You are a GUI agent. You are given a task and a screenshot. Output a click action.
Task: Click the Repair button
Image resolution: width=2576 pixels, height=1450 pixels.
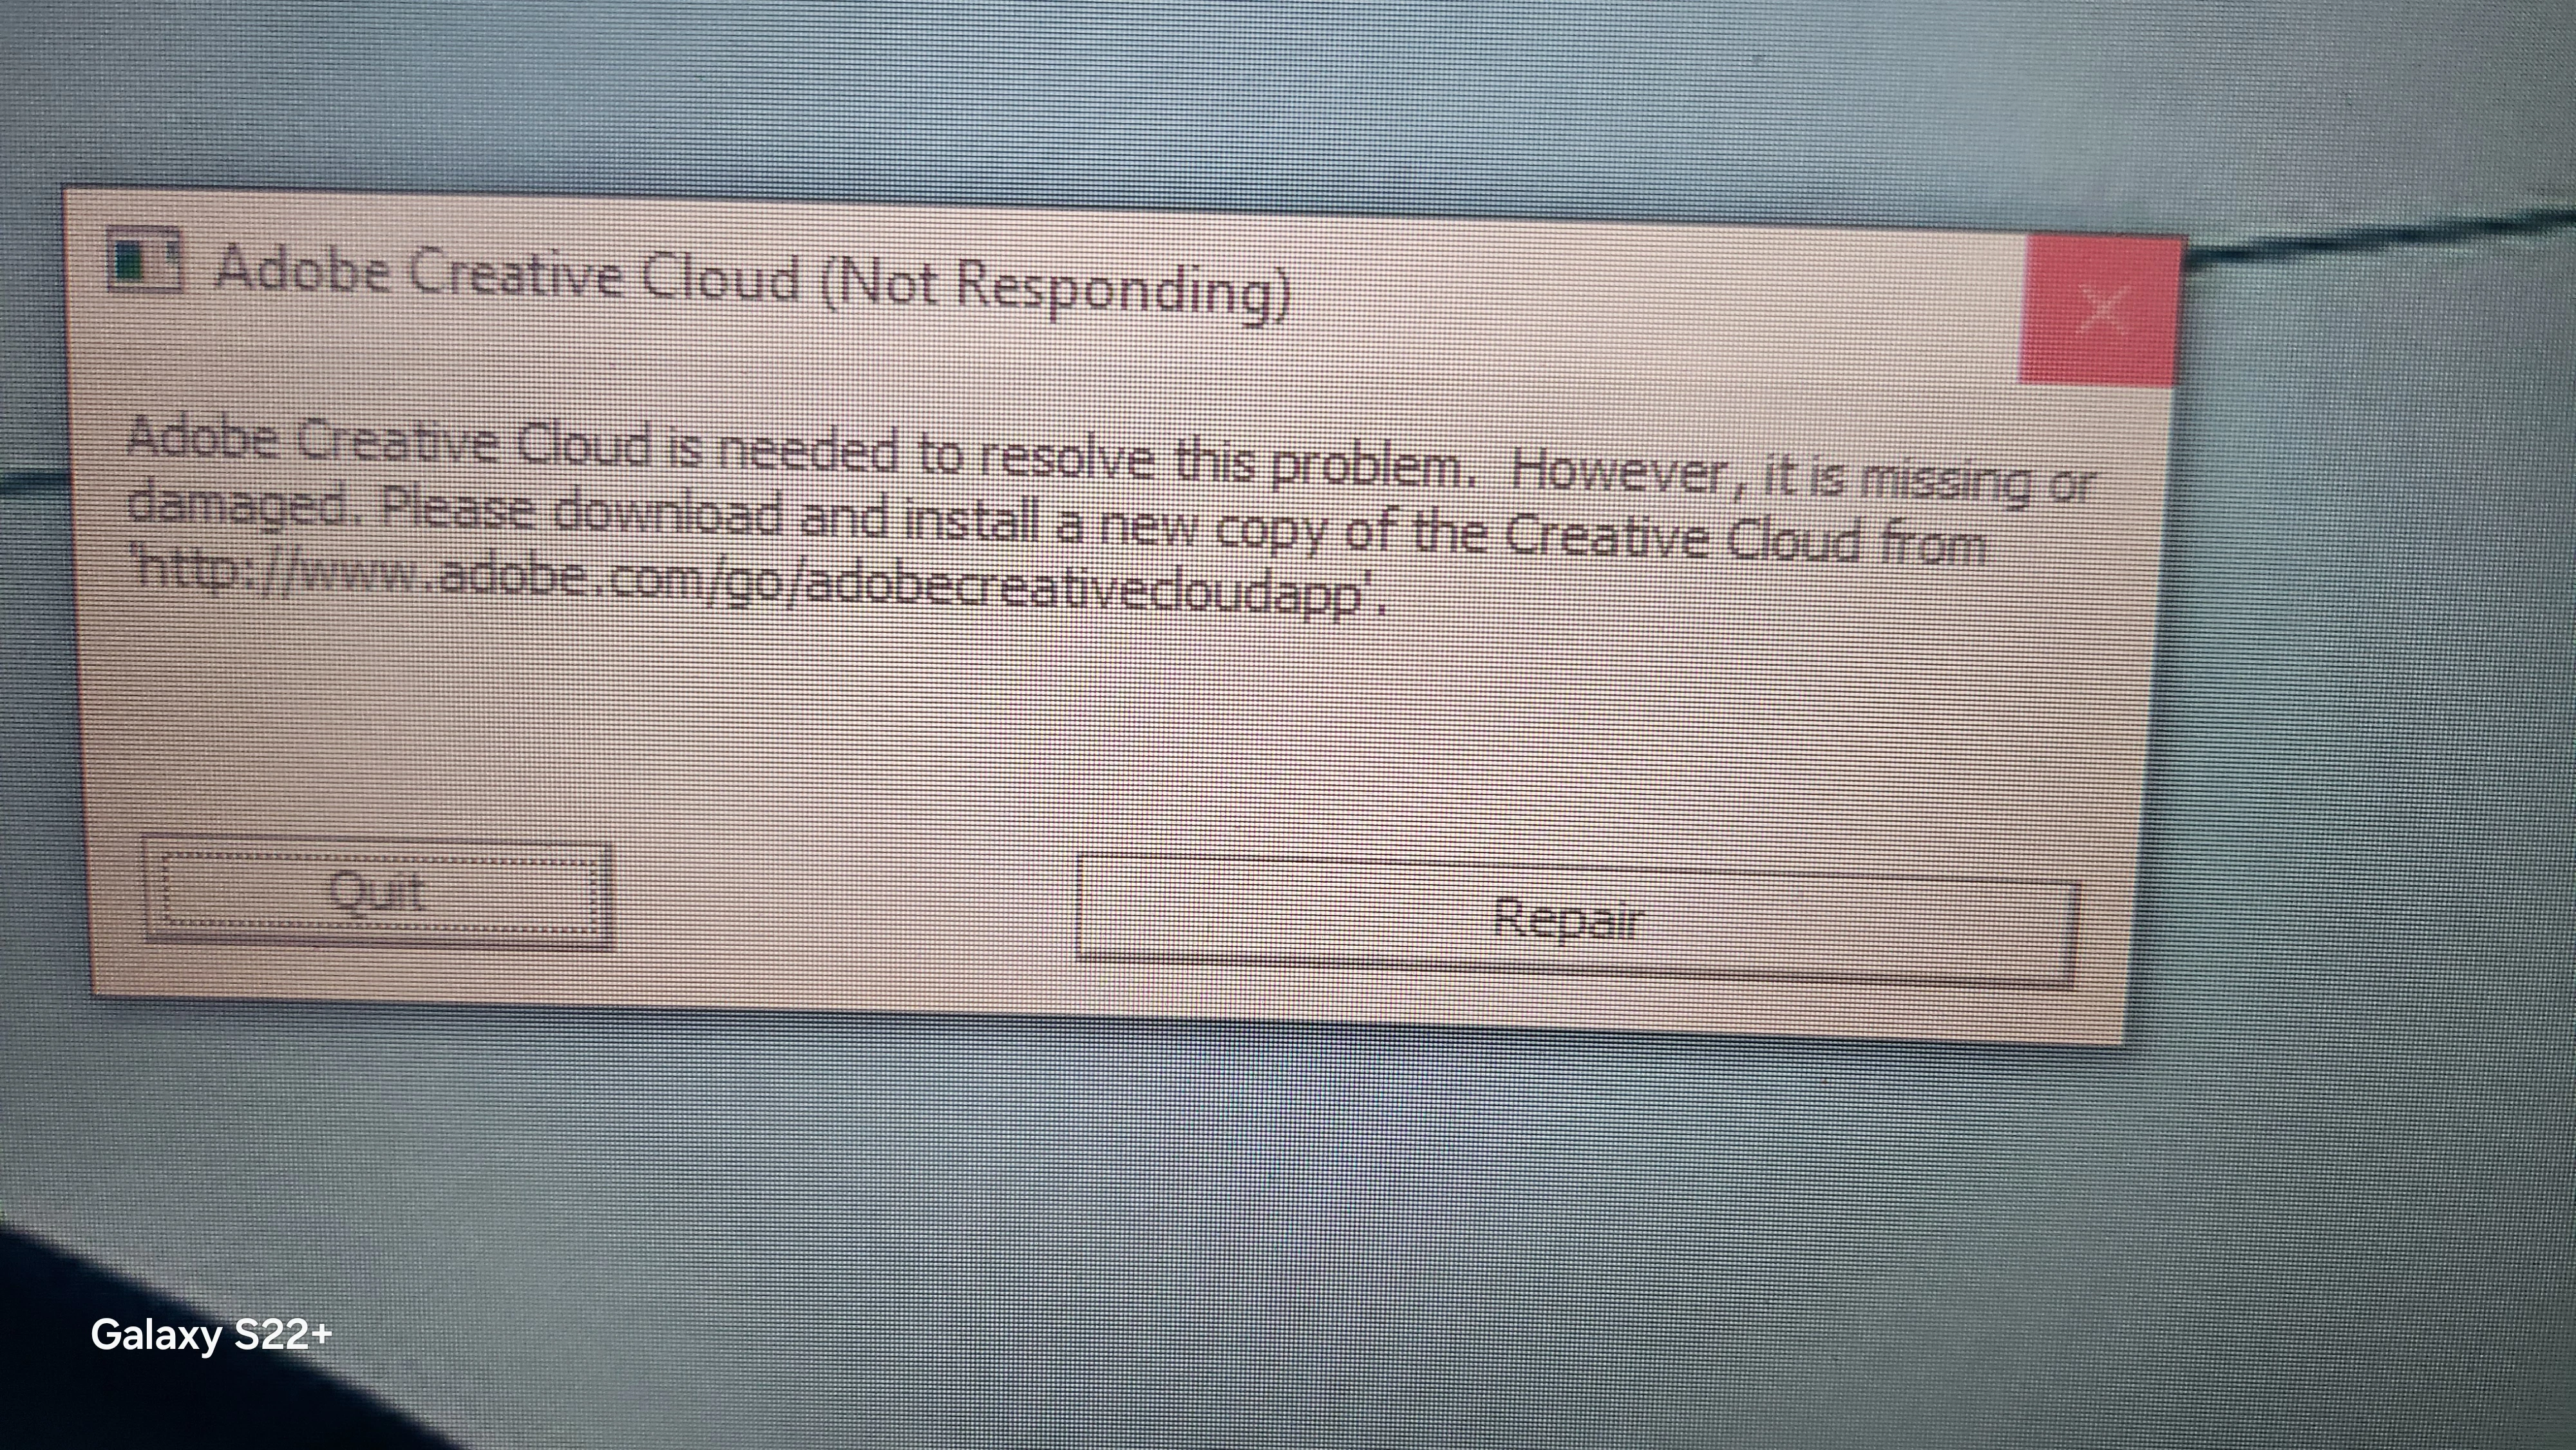1577,920
